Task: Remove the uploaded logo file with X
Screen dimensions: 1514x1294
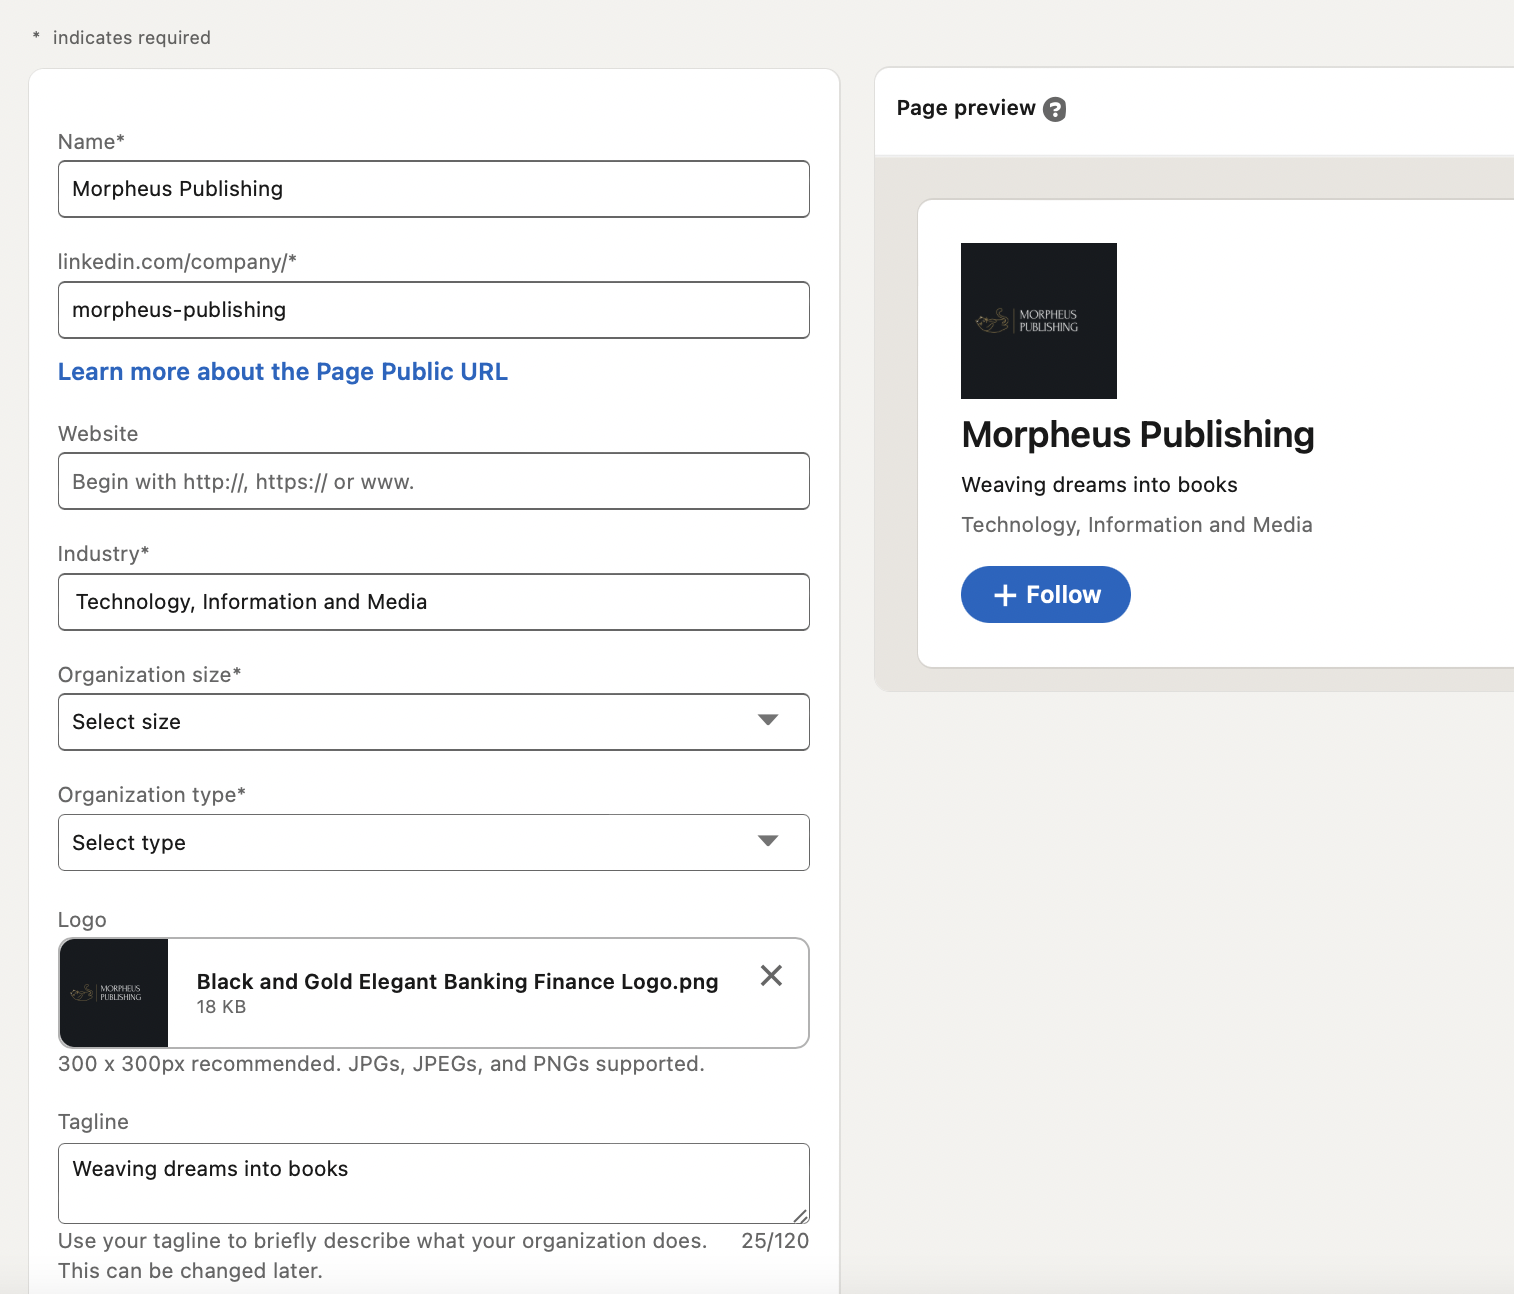Action: [x=771, y=975]
